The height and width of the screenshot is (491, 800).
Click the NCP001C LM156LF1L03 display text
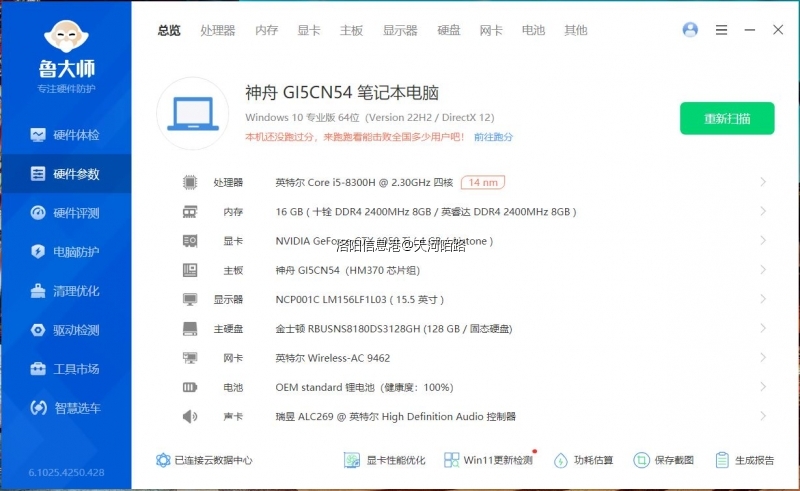pyautogui.click(x=360, y=300)
